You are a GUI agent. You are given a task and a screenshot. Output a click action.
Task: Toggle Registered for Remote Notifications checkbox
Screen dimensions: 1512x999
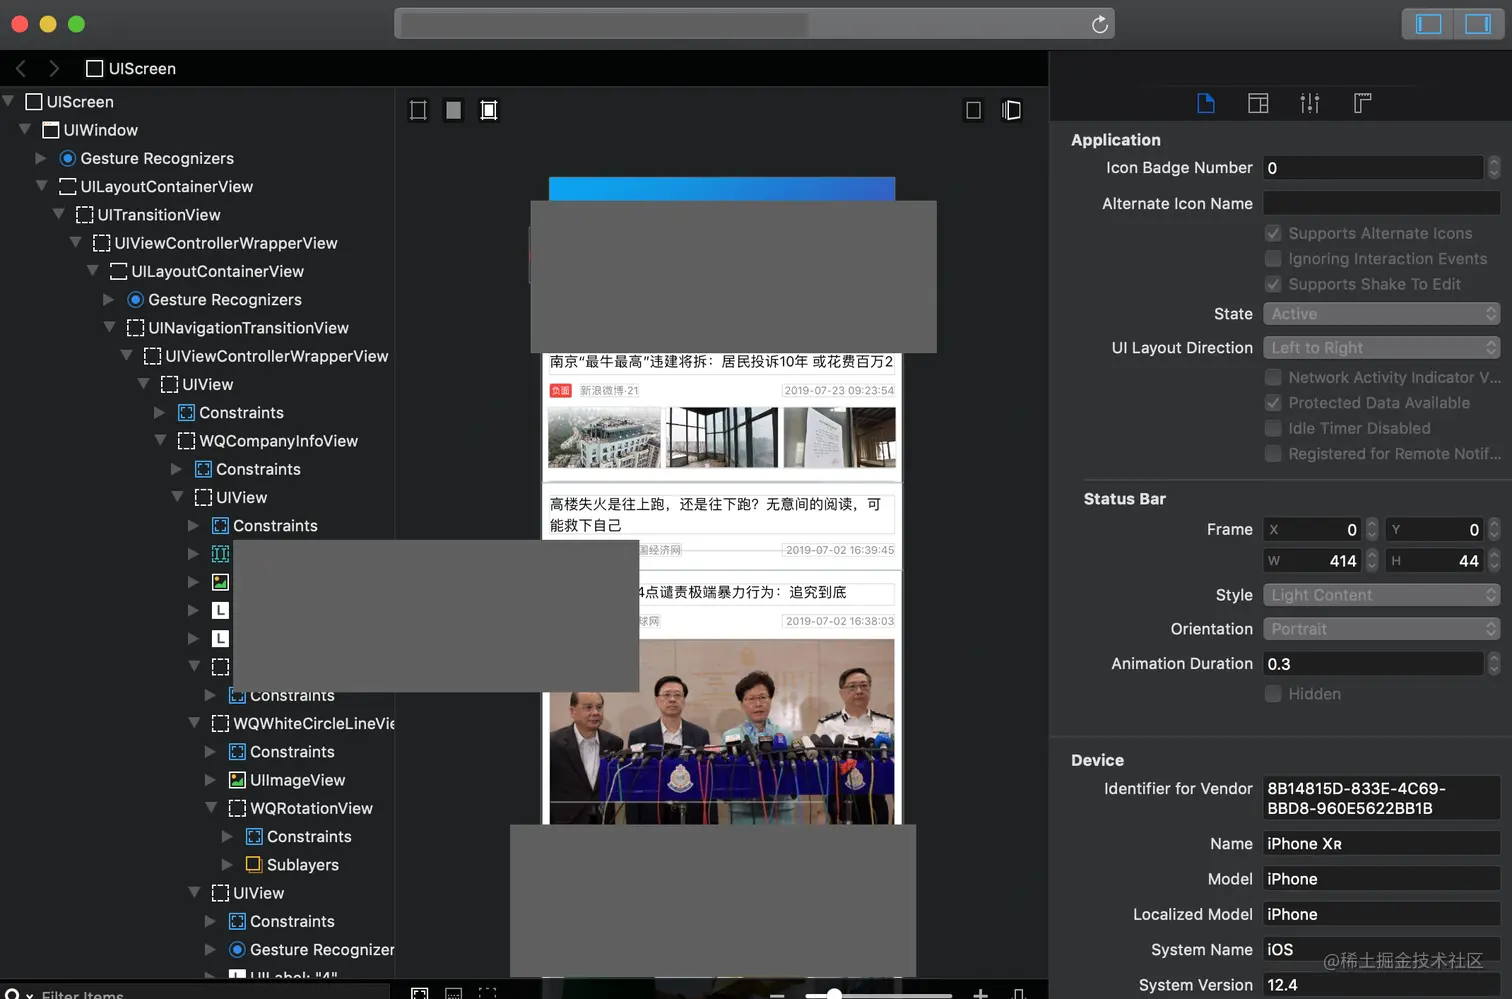[1273, 454]
